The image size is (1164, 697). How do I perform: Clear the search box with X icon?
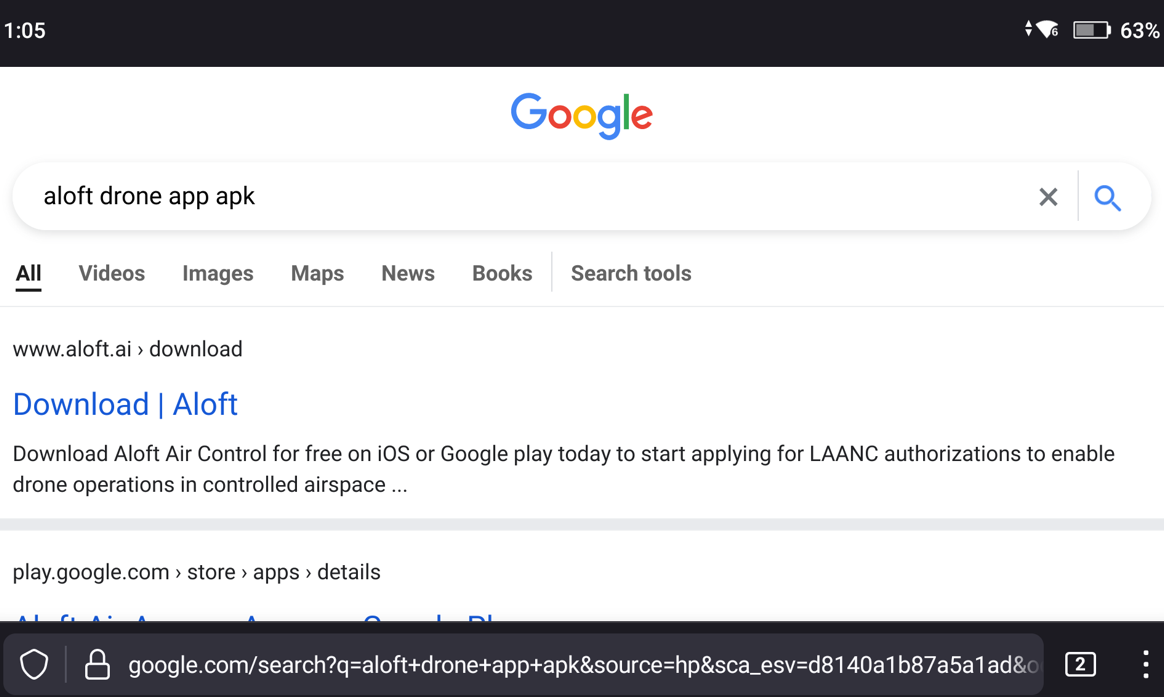coord(1047,197)
